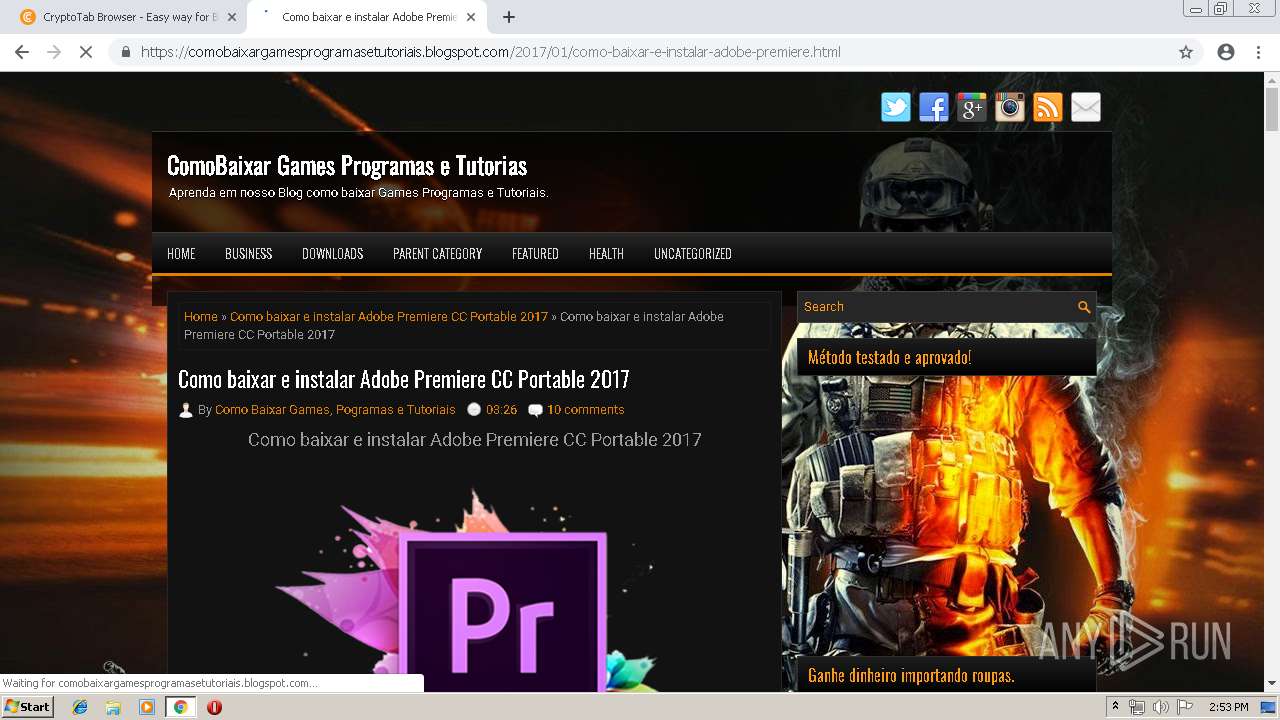Open the HOME menu item

[181, 254]
